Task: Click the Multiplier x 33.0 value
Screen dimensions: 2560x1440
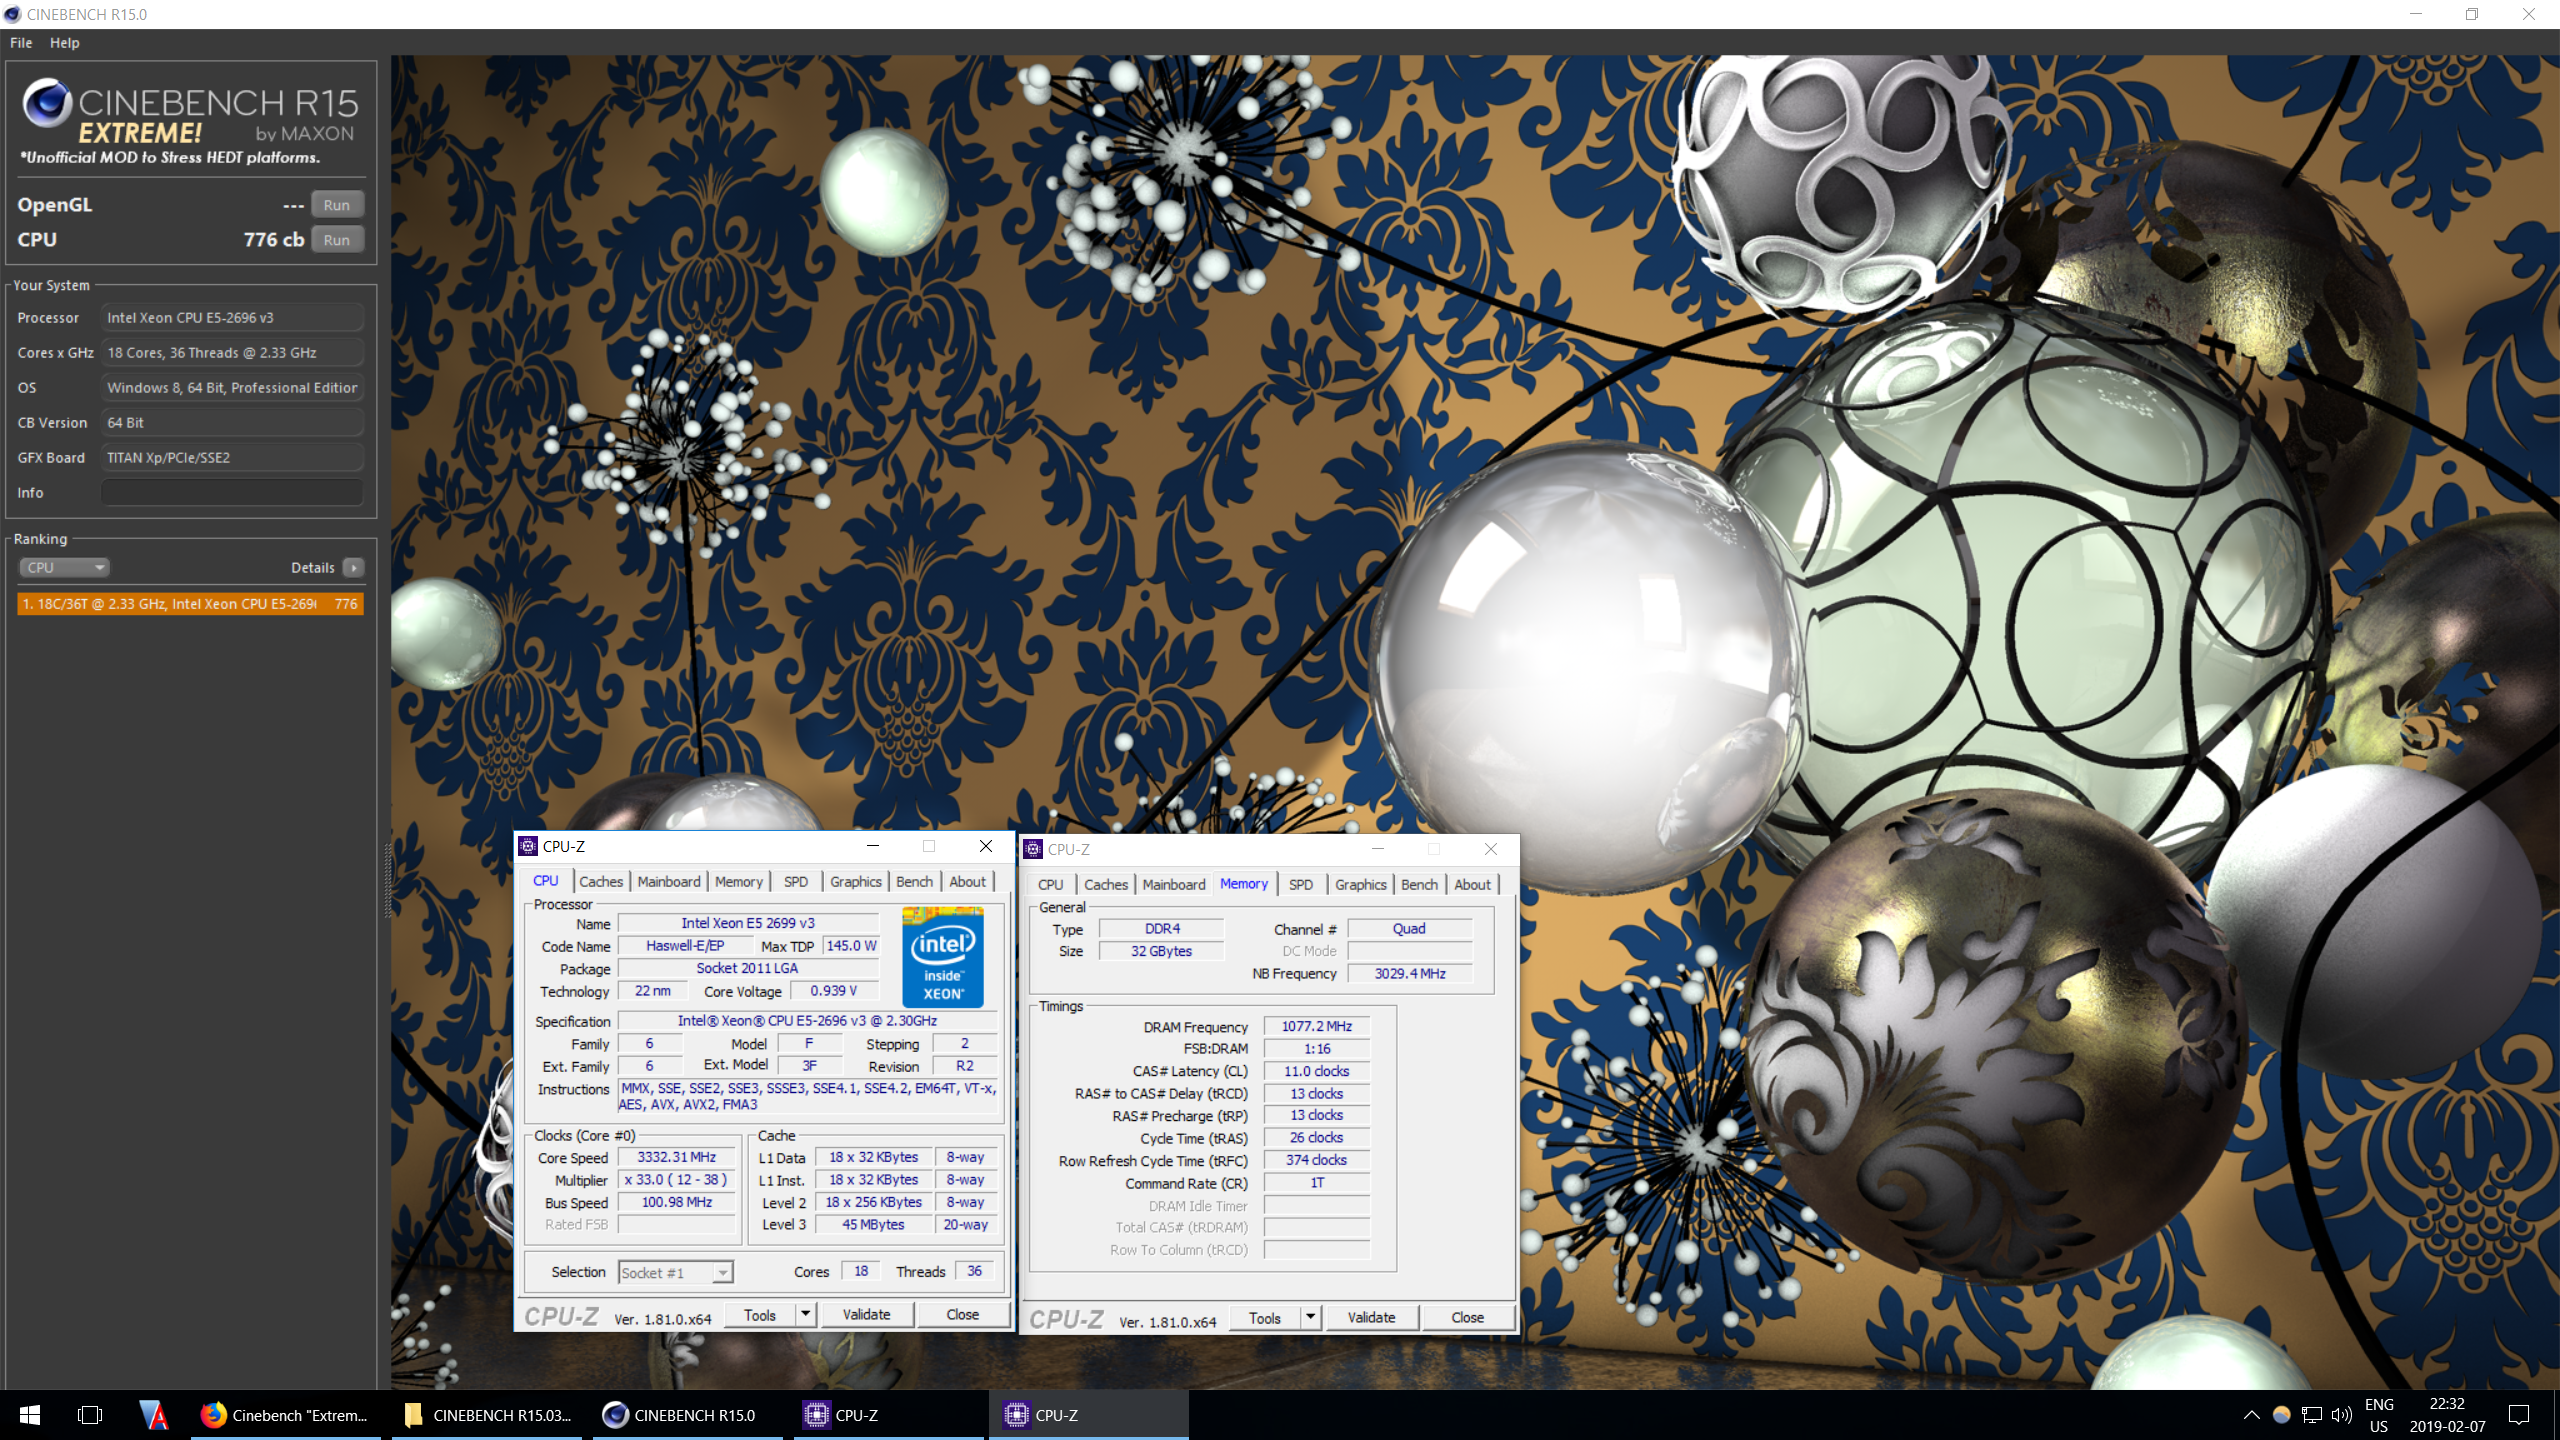Action: (x=677, y=1180)
